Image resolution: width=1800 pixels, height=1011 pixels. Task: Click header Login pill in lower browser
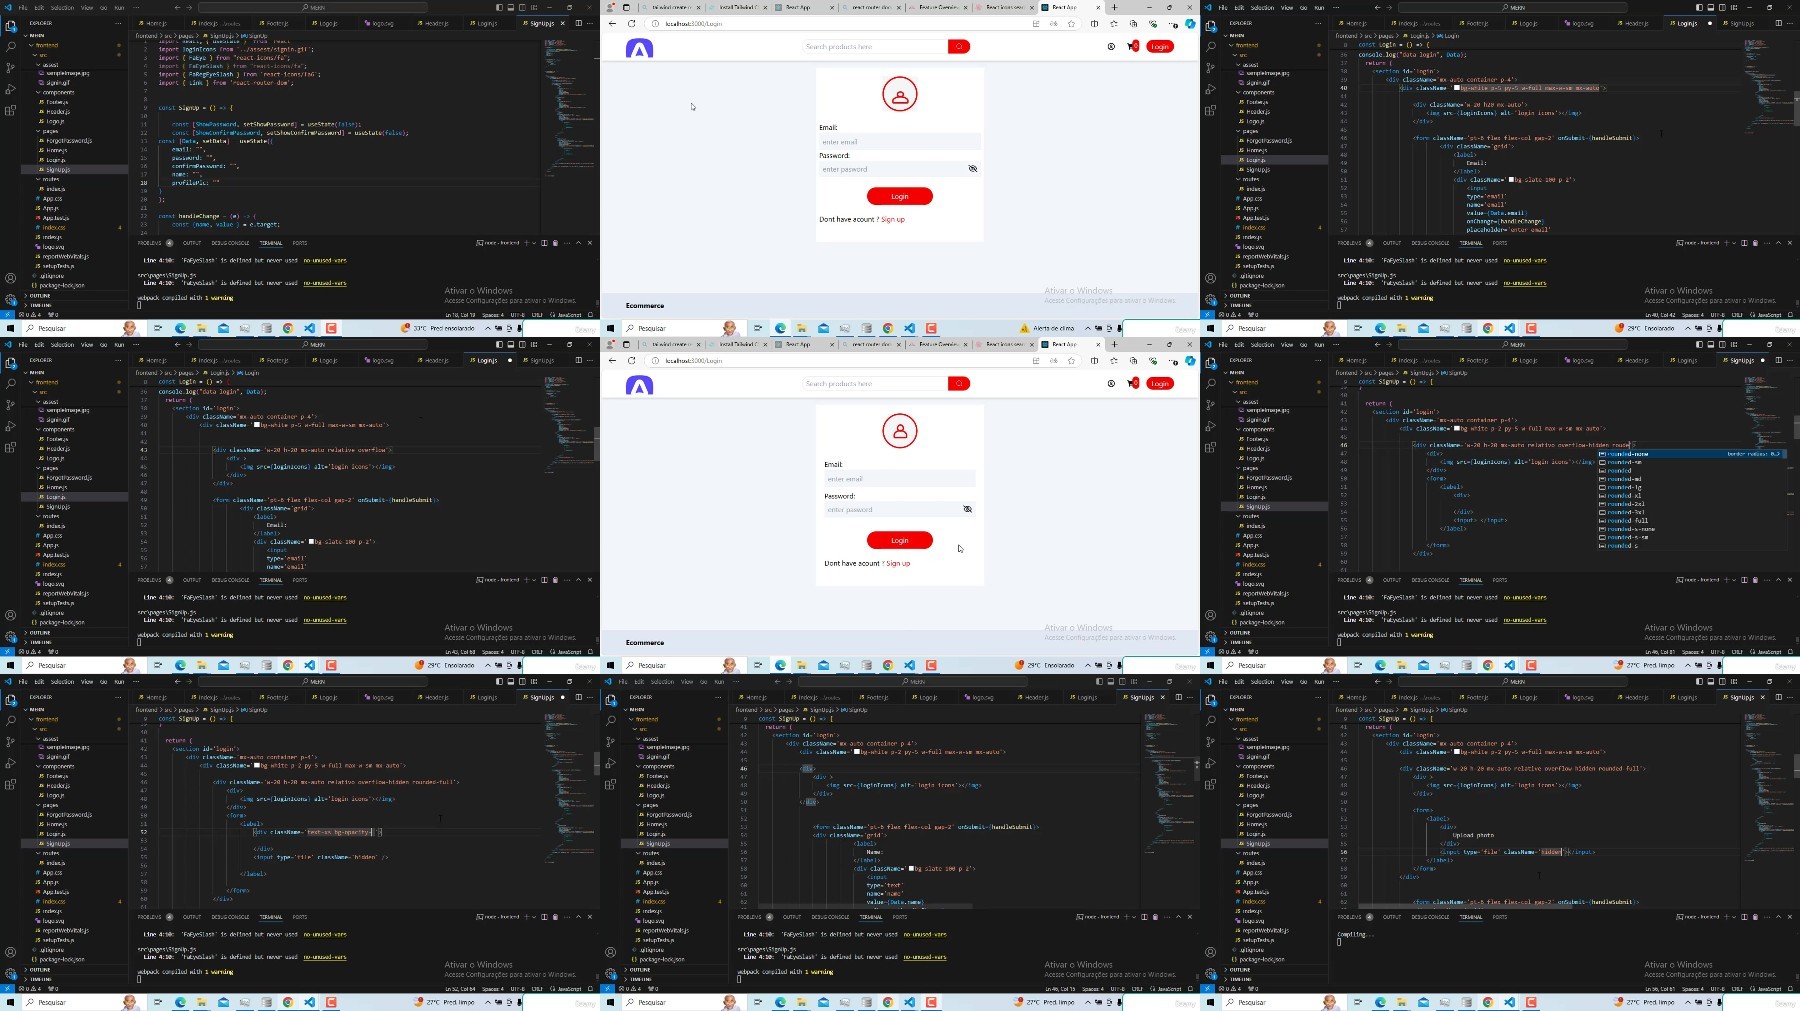point(1160,383)
